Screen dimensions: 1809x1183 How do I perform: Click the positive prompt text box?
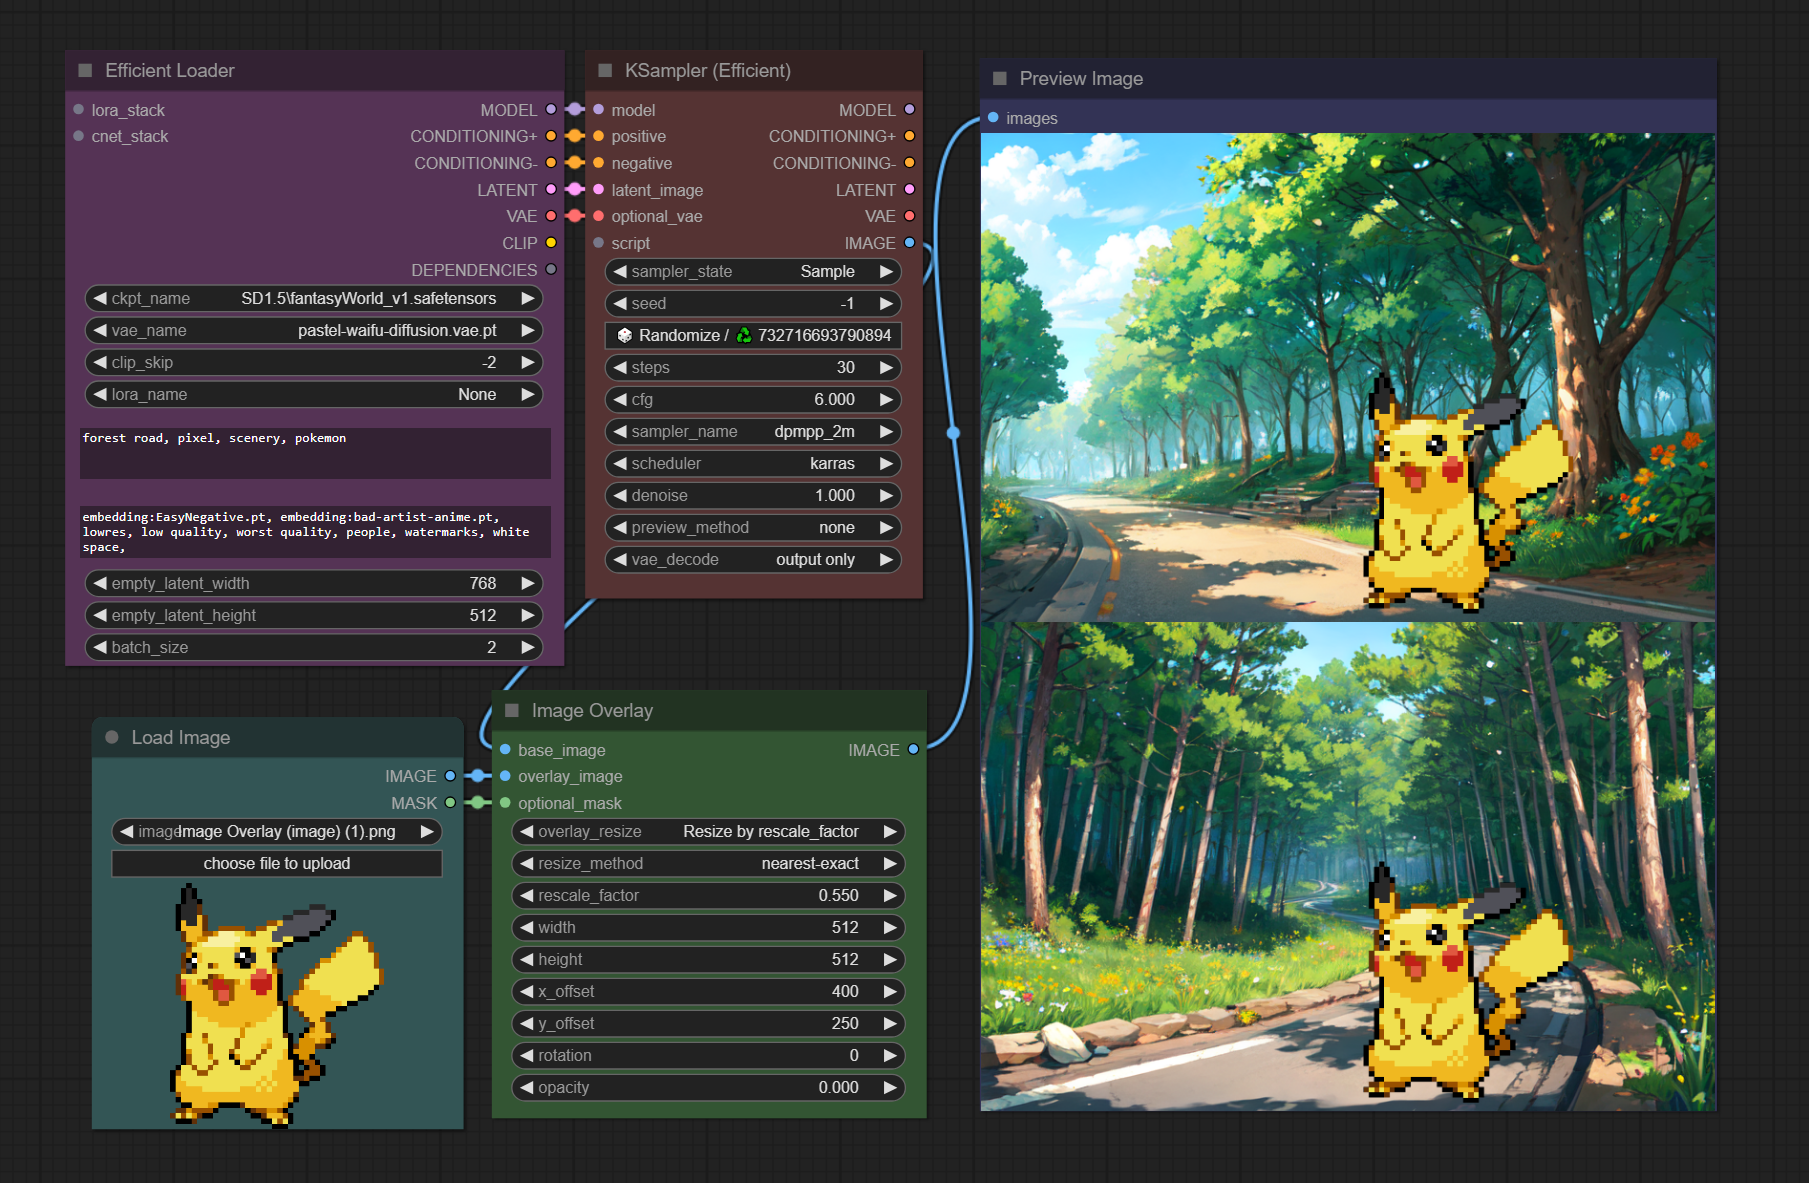pyautogui.click(x=314, y=453)
